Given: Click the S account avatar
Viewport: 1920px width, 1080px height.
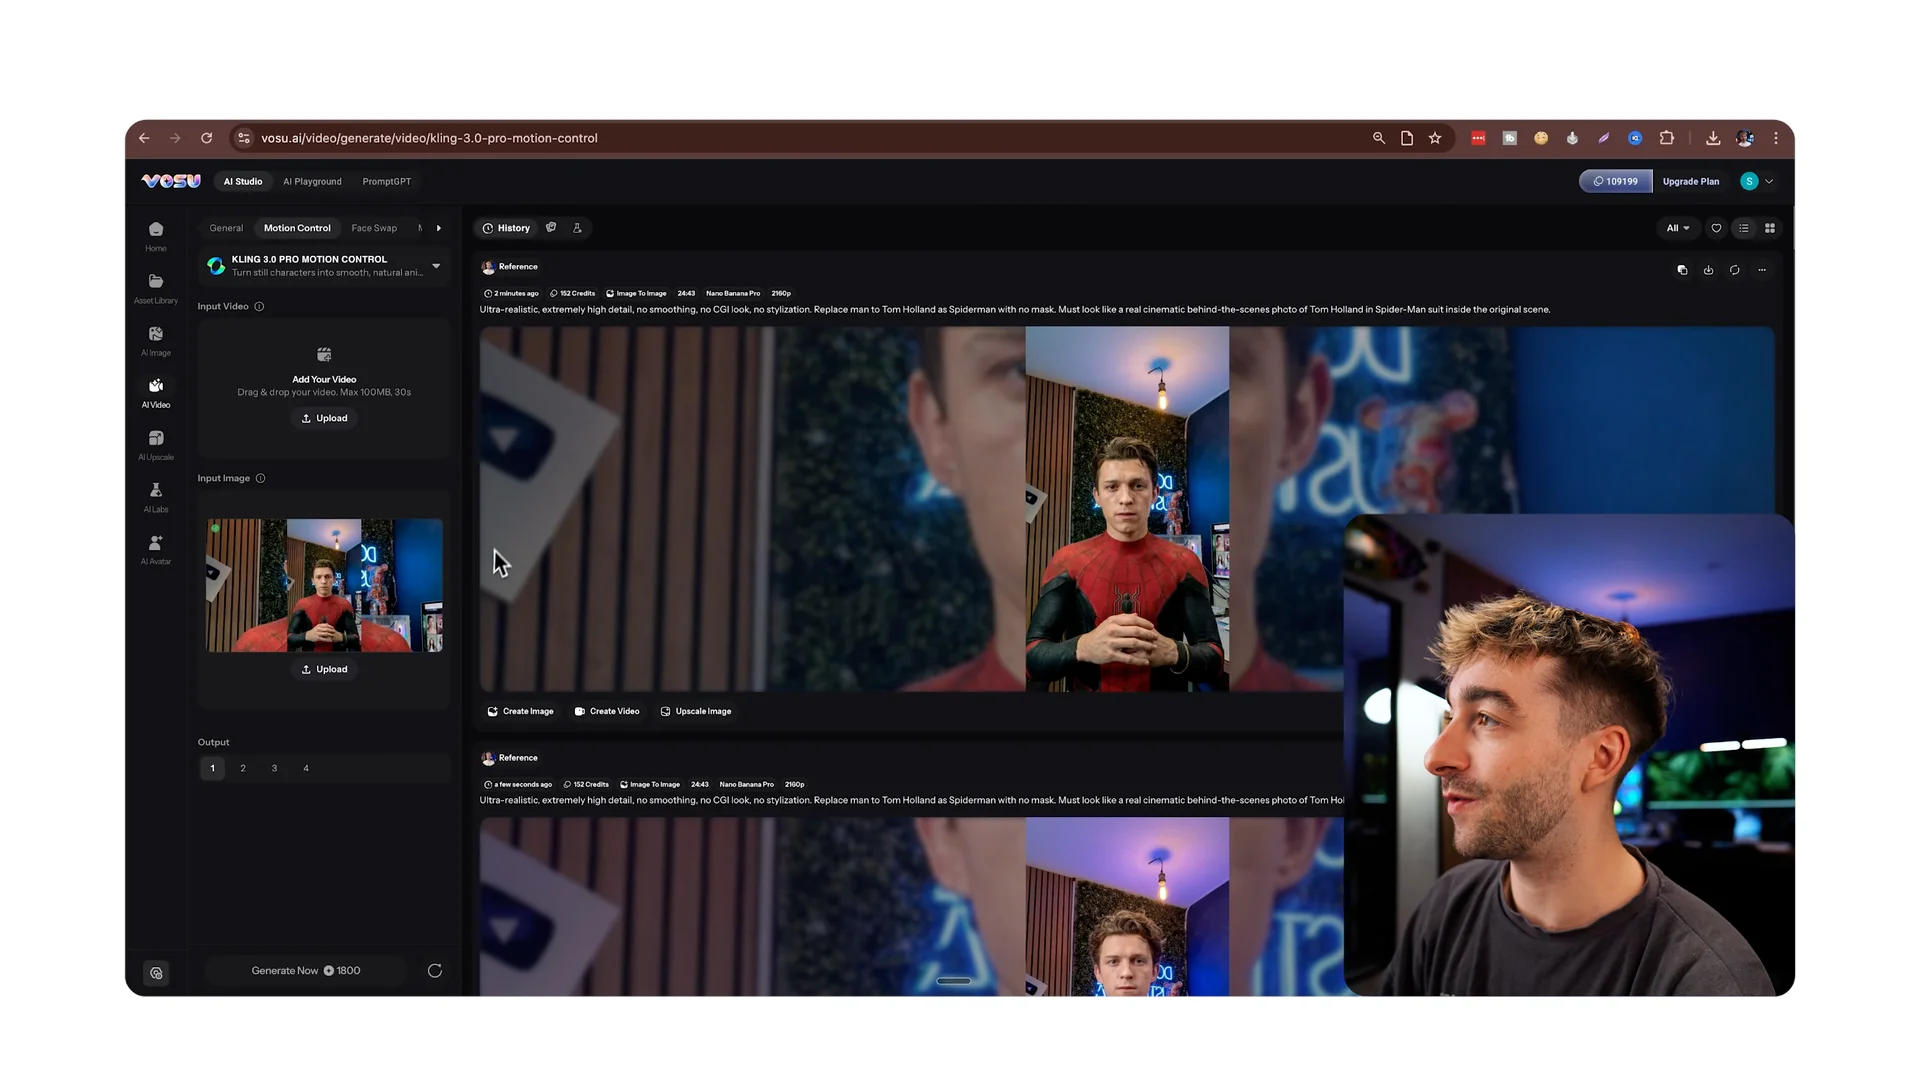Looking at the screenshot, I should point(1749,182).
